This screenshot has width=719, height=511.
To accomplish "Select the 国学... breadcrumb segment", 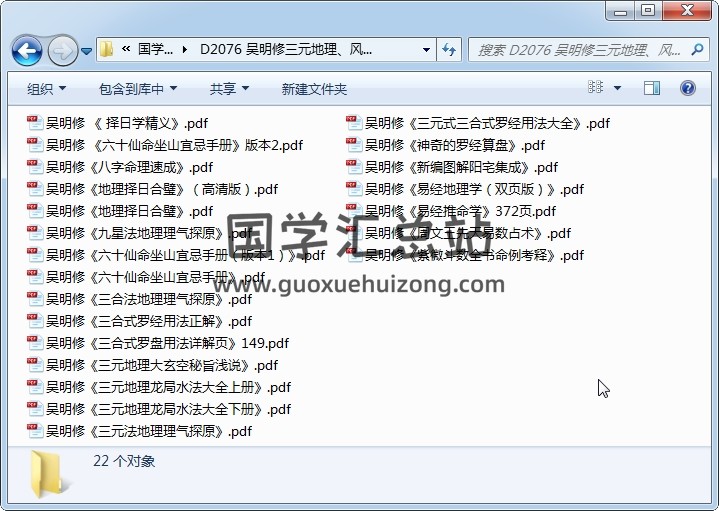I will pos(155,49).
